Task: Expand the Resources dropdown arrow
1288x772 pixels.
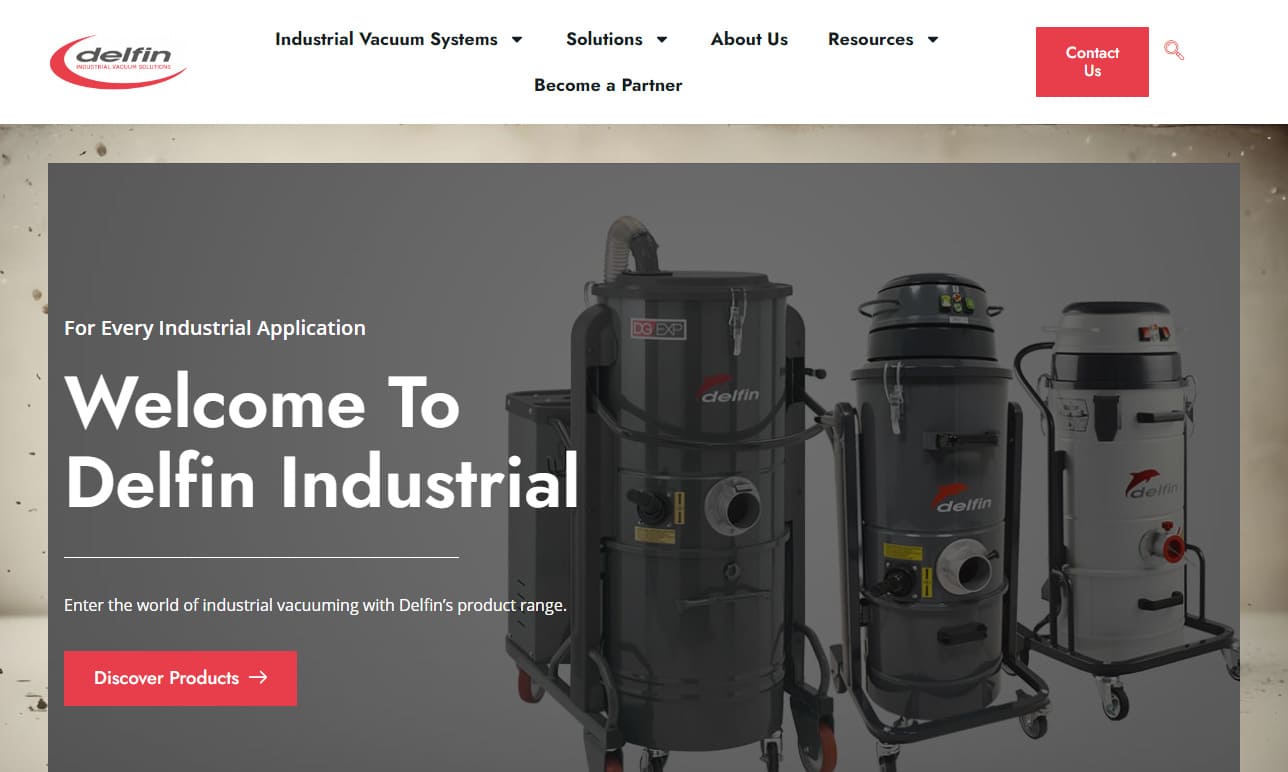Action: [x=933, y=40]
